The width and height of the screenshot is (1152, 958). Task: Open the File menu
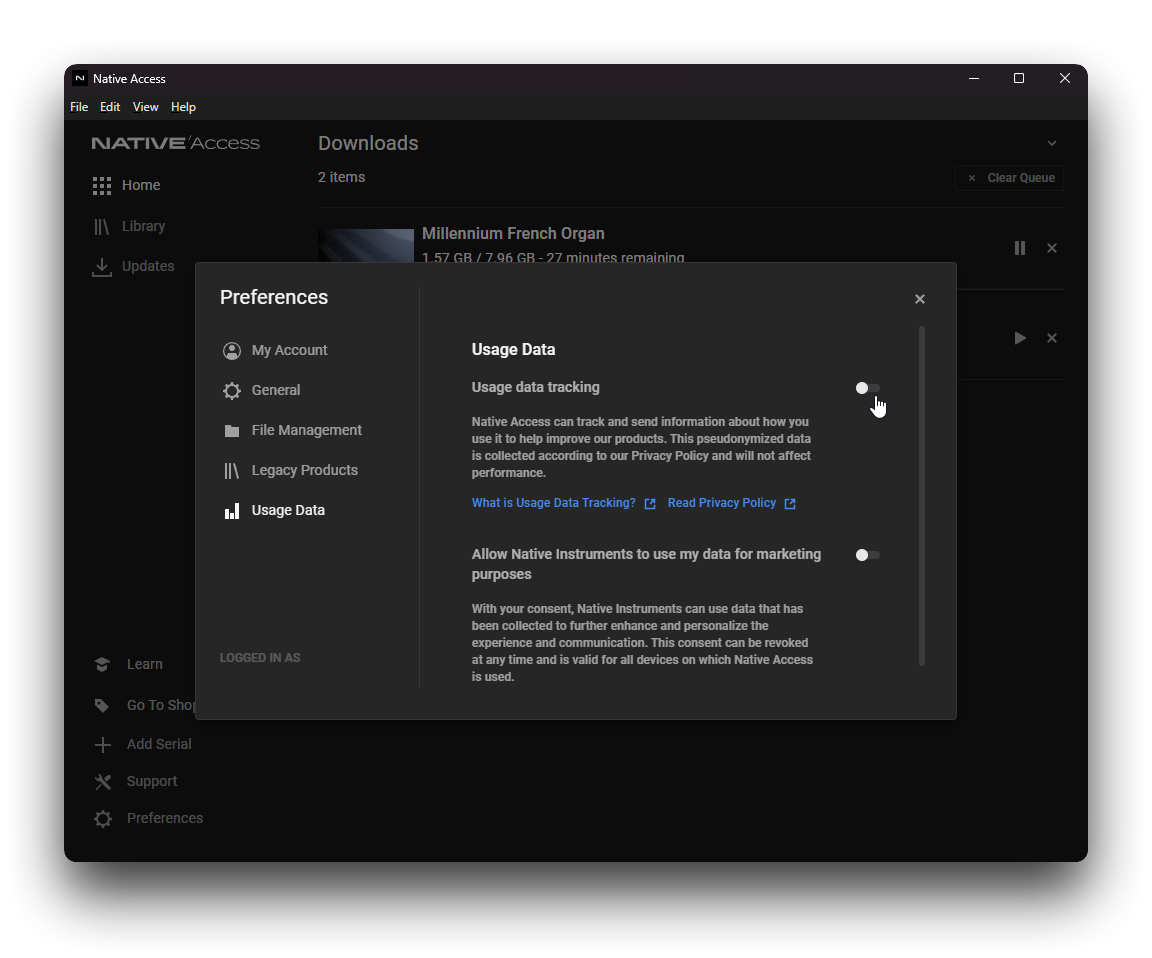coord(79,107)
